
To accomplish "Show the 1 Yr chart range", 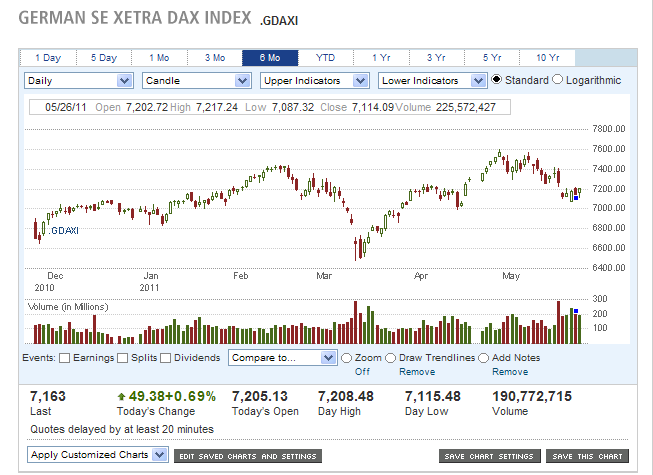I will pyautogui.click(x=381, y=58).
